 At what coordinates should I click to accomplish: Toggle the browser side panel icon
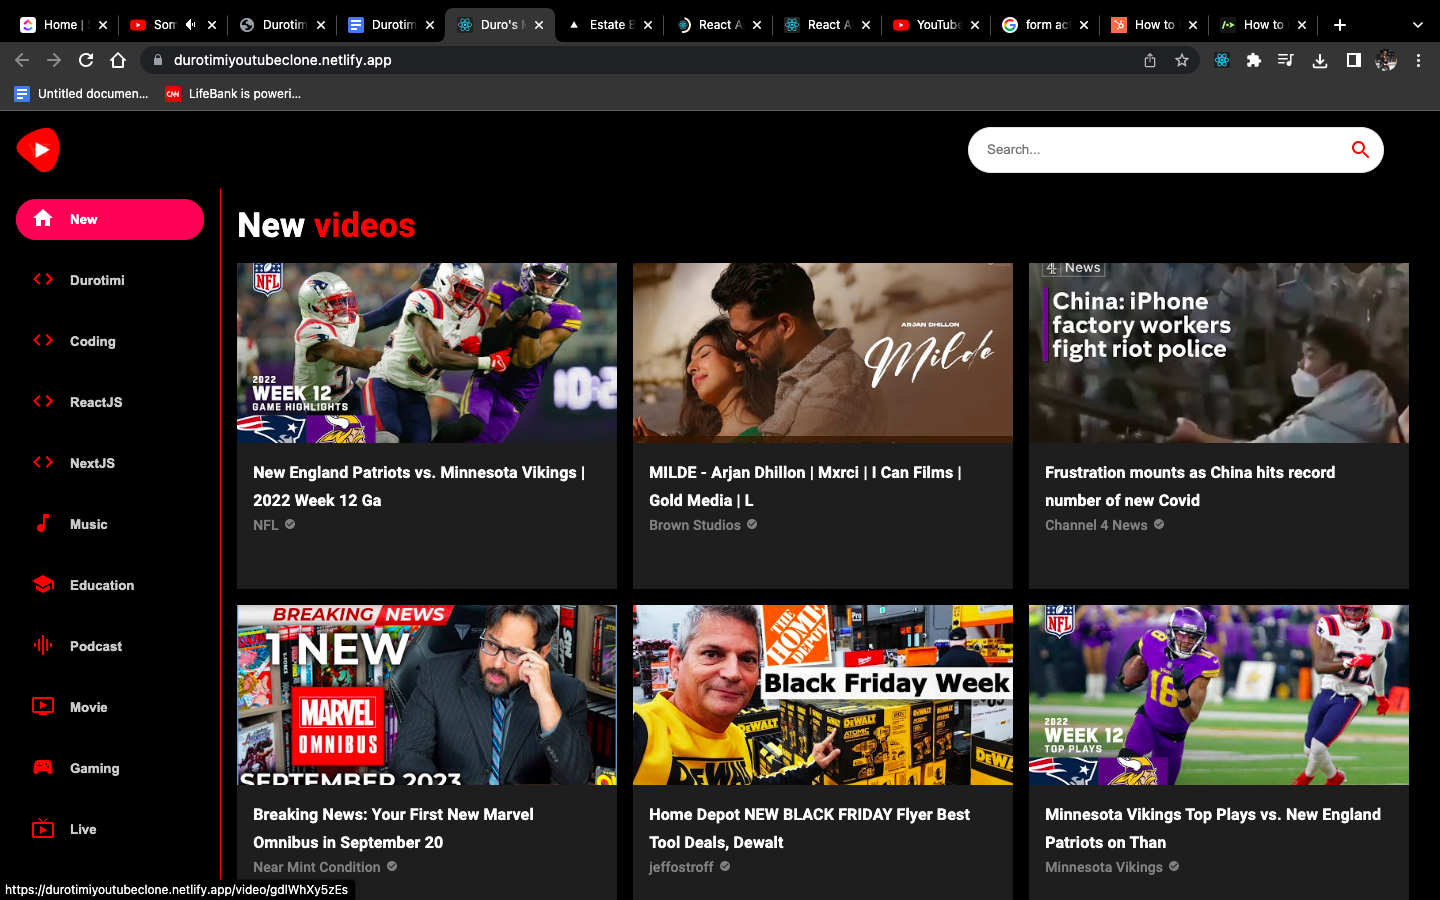1353,60
